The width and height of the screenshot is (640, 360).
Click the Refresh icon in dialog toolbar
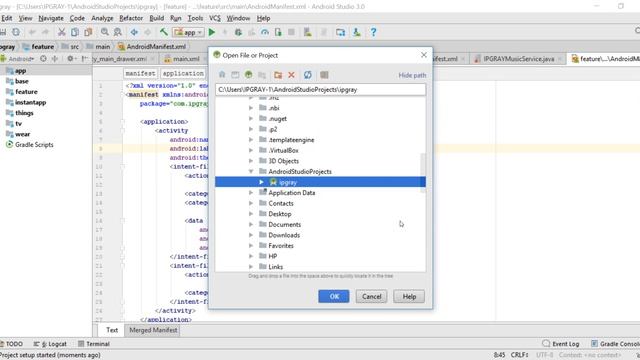pyautogui.click(x=307, y=75)
